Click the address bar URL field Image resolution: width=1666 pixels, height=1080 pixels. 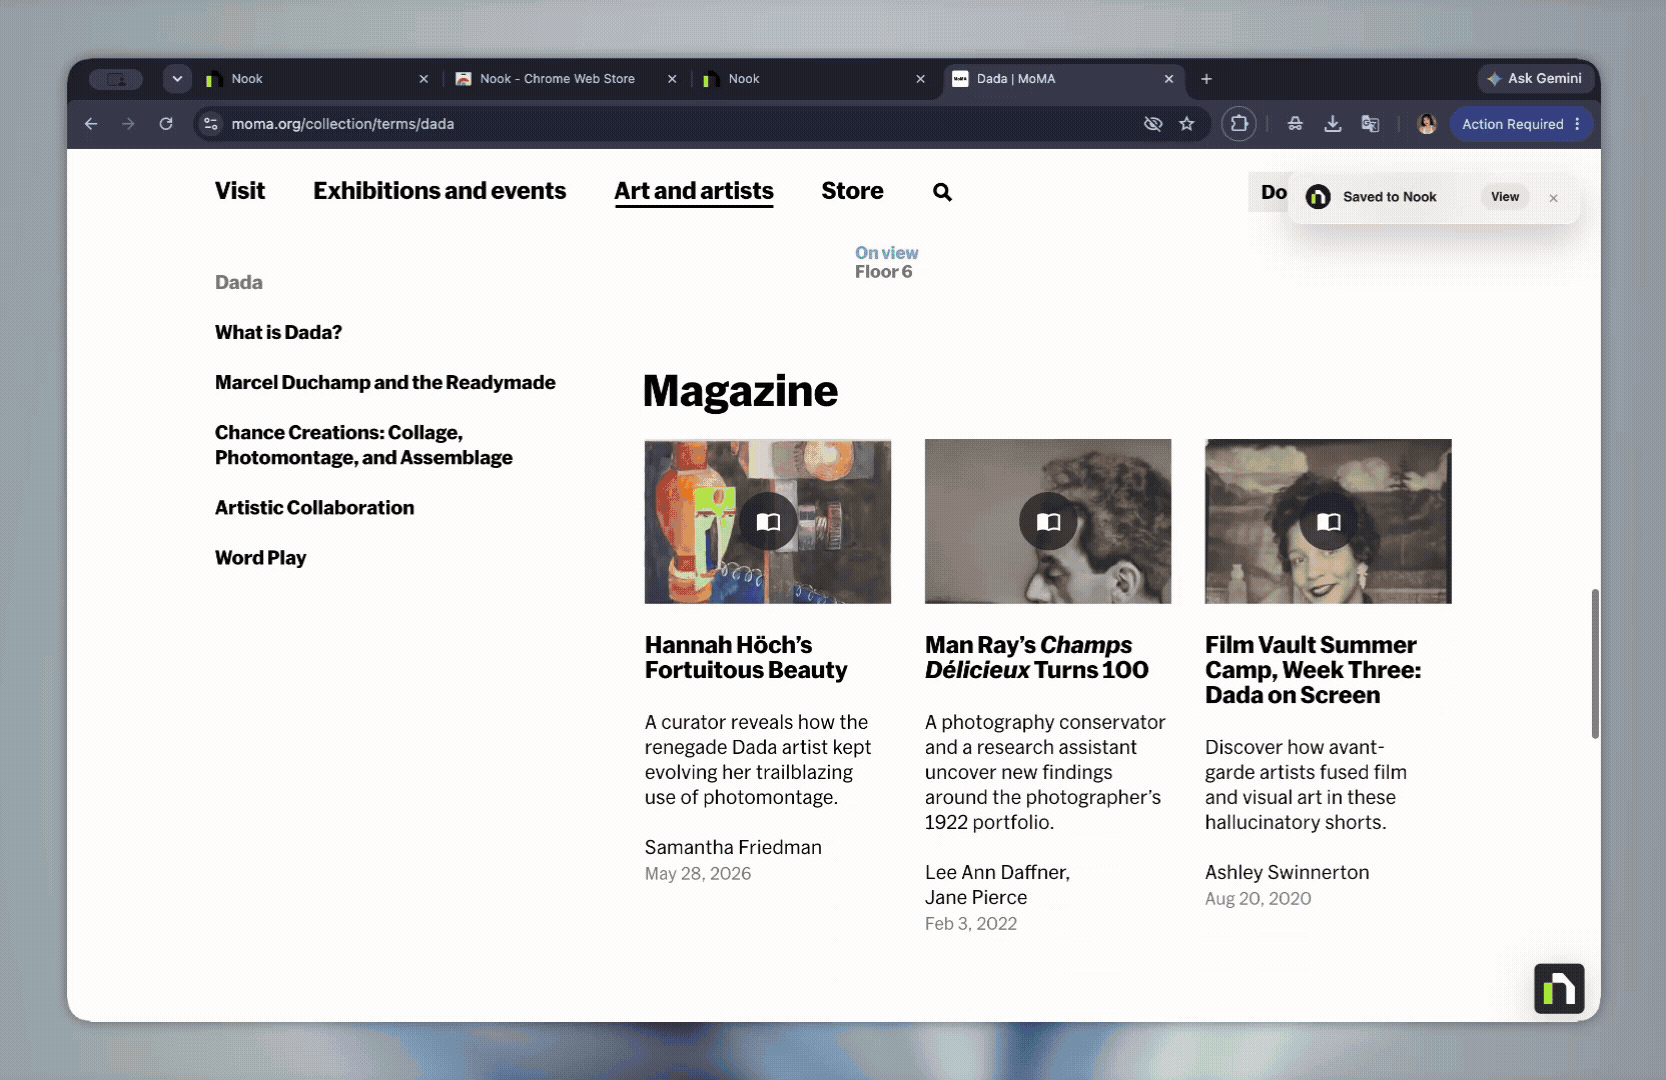tap(680, 124)
